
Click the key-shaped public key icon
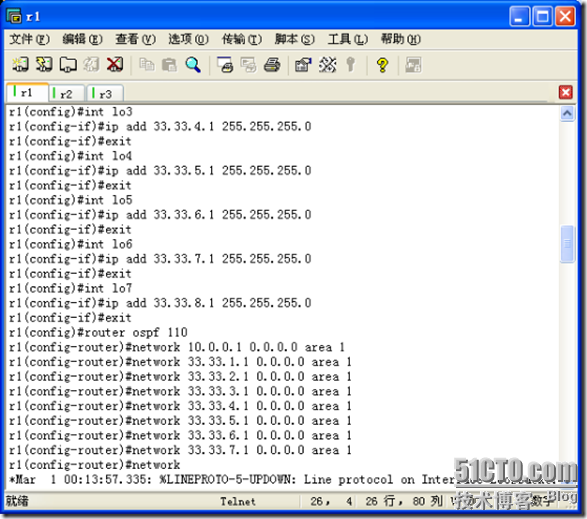(x=351, y=65)
